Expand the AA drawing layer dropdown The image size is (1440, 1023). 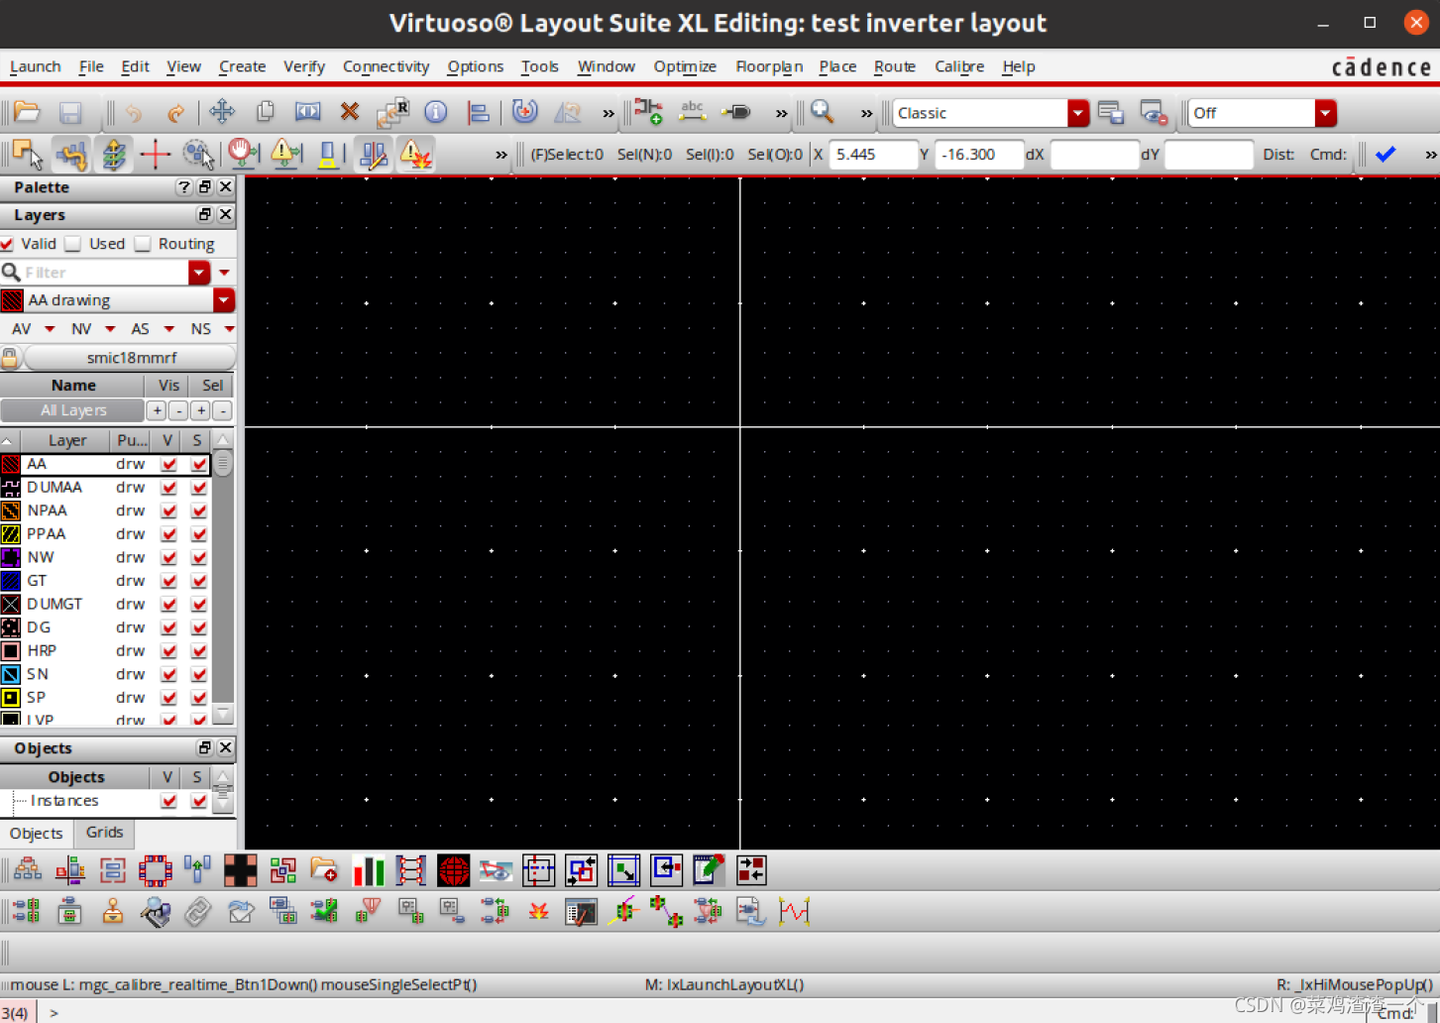click(x=224, y=300)
